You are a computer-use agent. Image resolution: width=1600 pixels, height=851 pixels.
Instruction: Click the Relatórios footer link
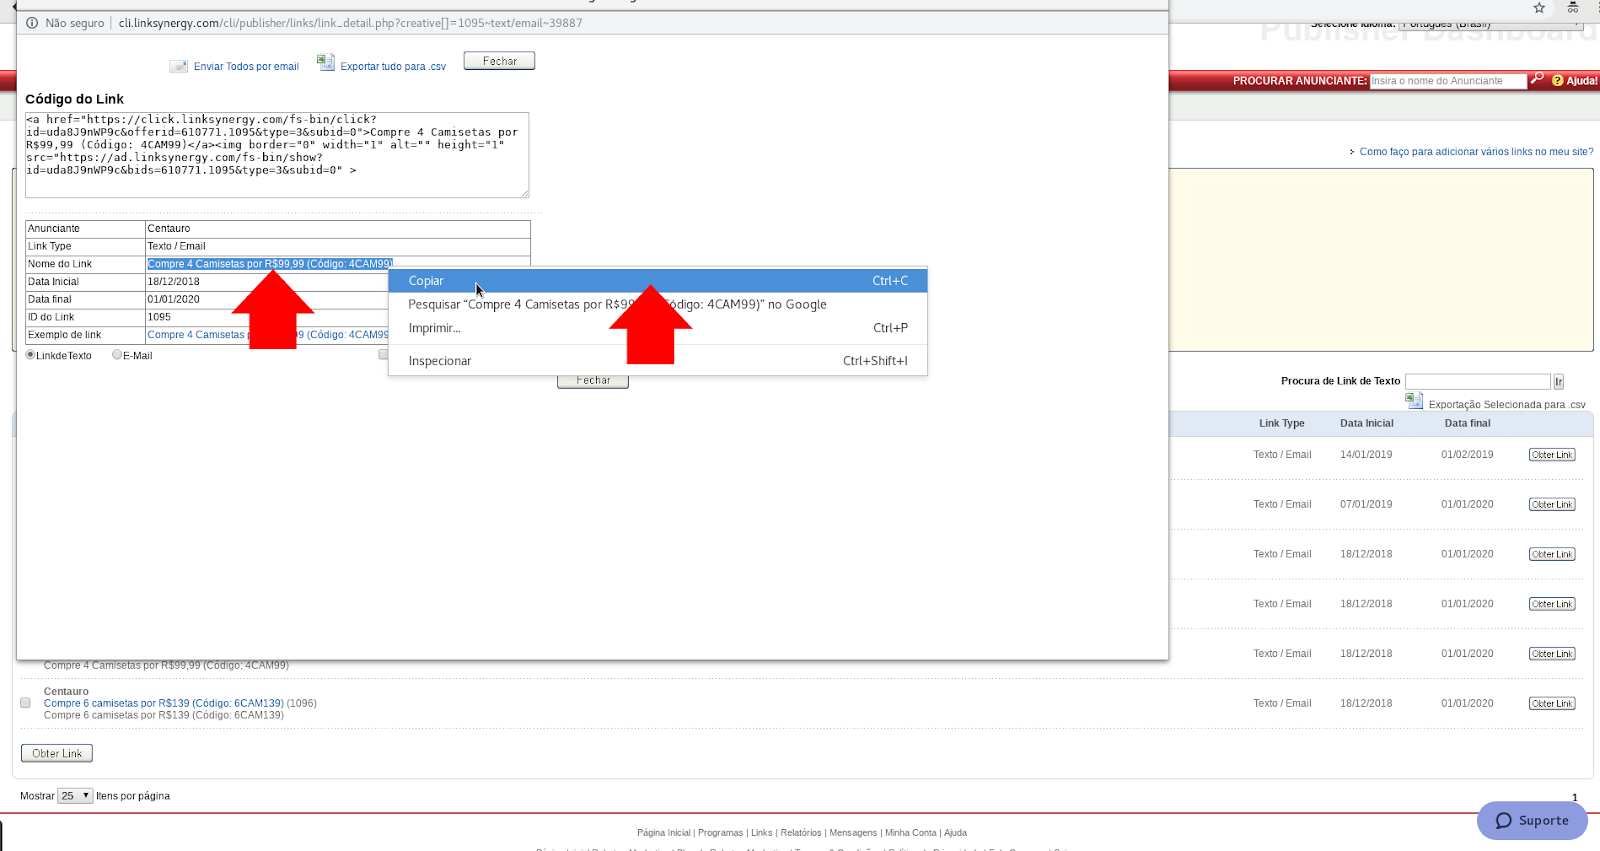801,833
